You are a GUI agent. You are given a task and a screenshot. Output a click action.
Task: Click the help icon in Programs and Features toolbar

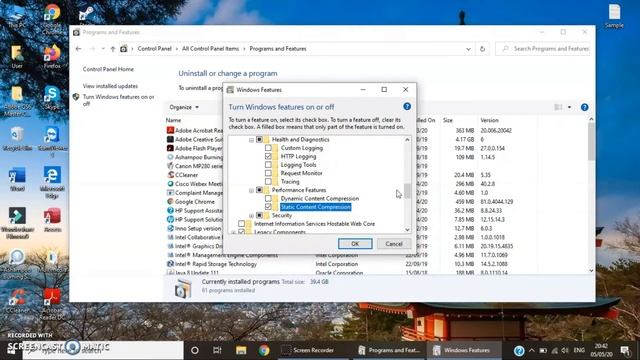[584, 107]
